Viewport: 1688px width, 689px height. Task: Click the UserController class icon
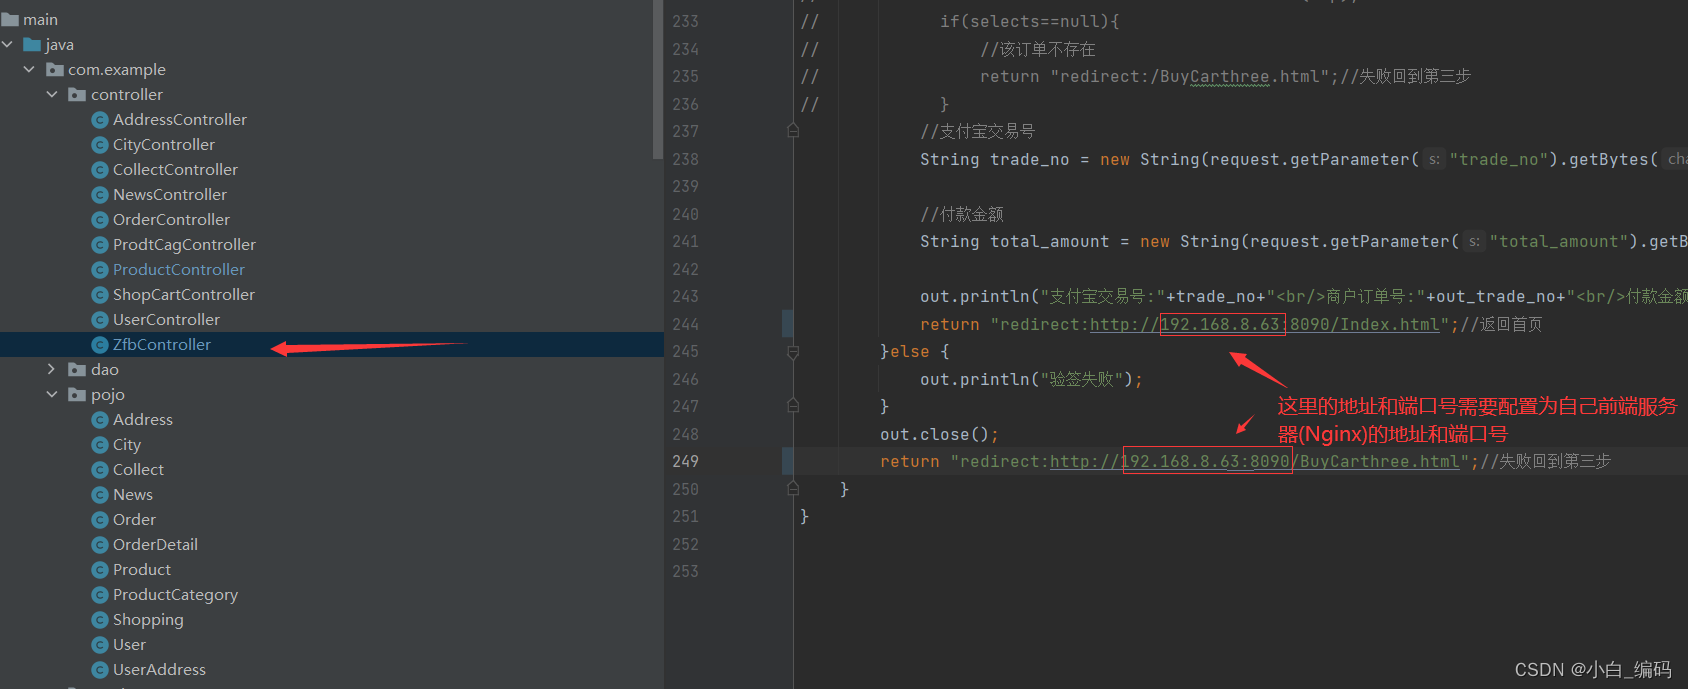pyautogui.click(x=99, y=320)
